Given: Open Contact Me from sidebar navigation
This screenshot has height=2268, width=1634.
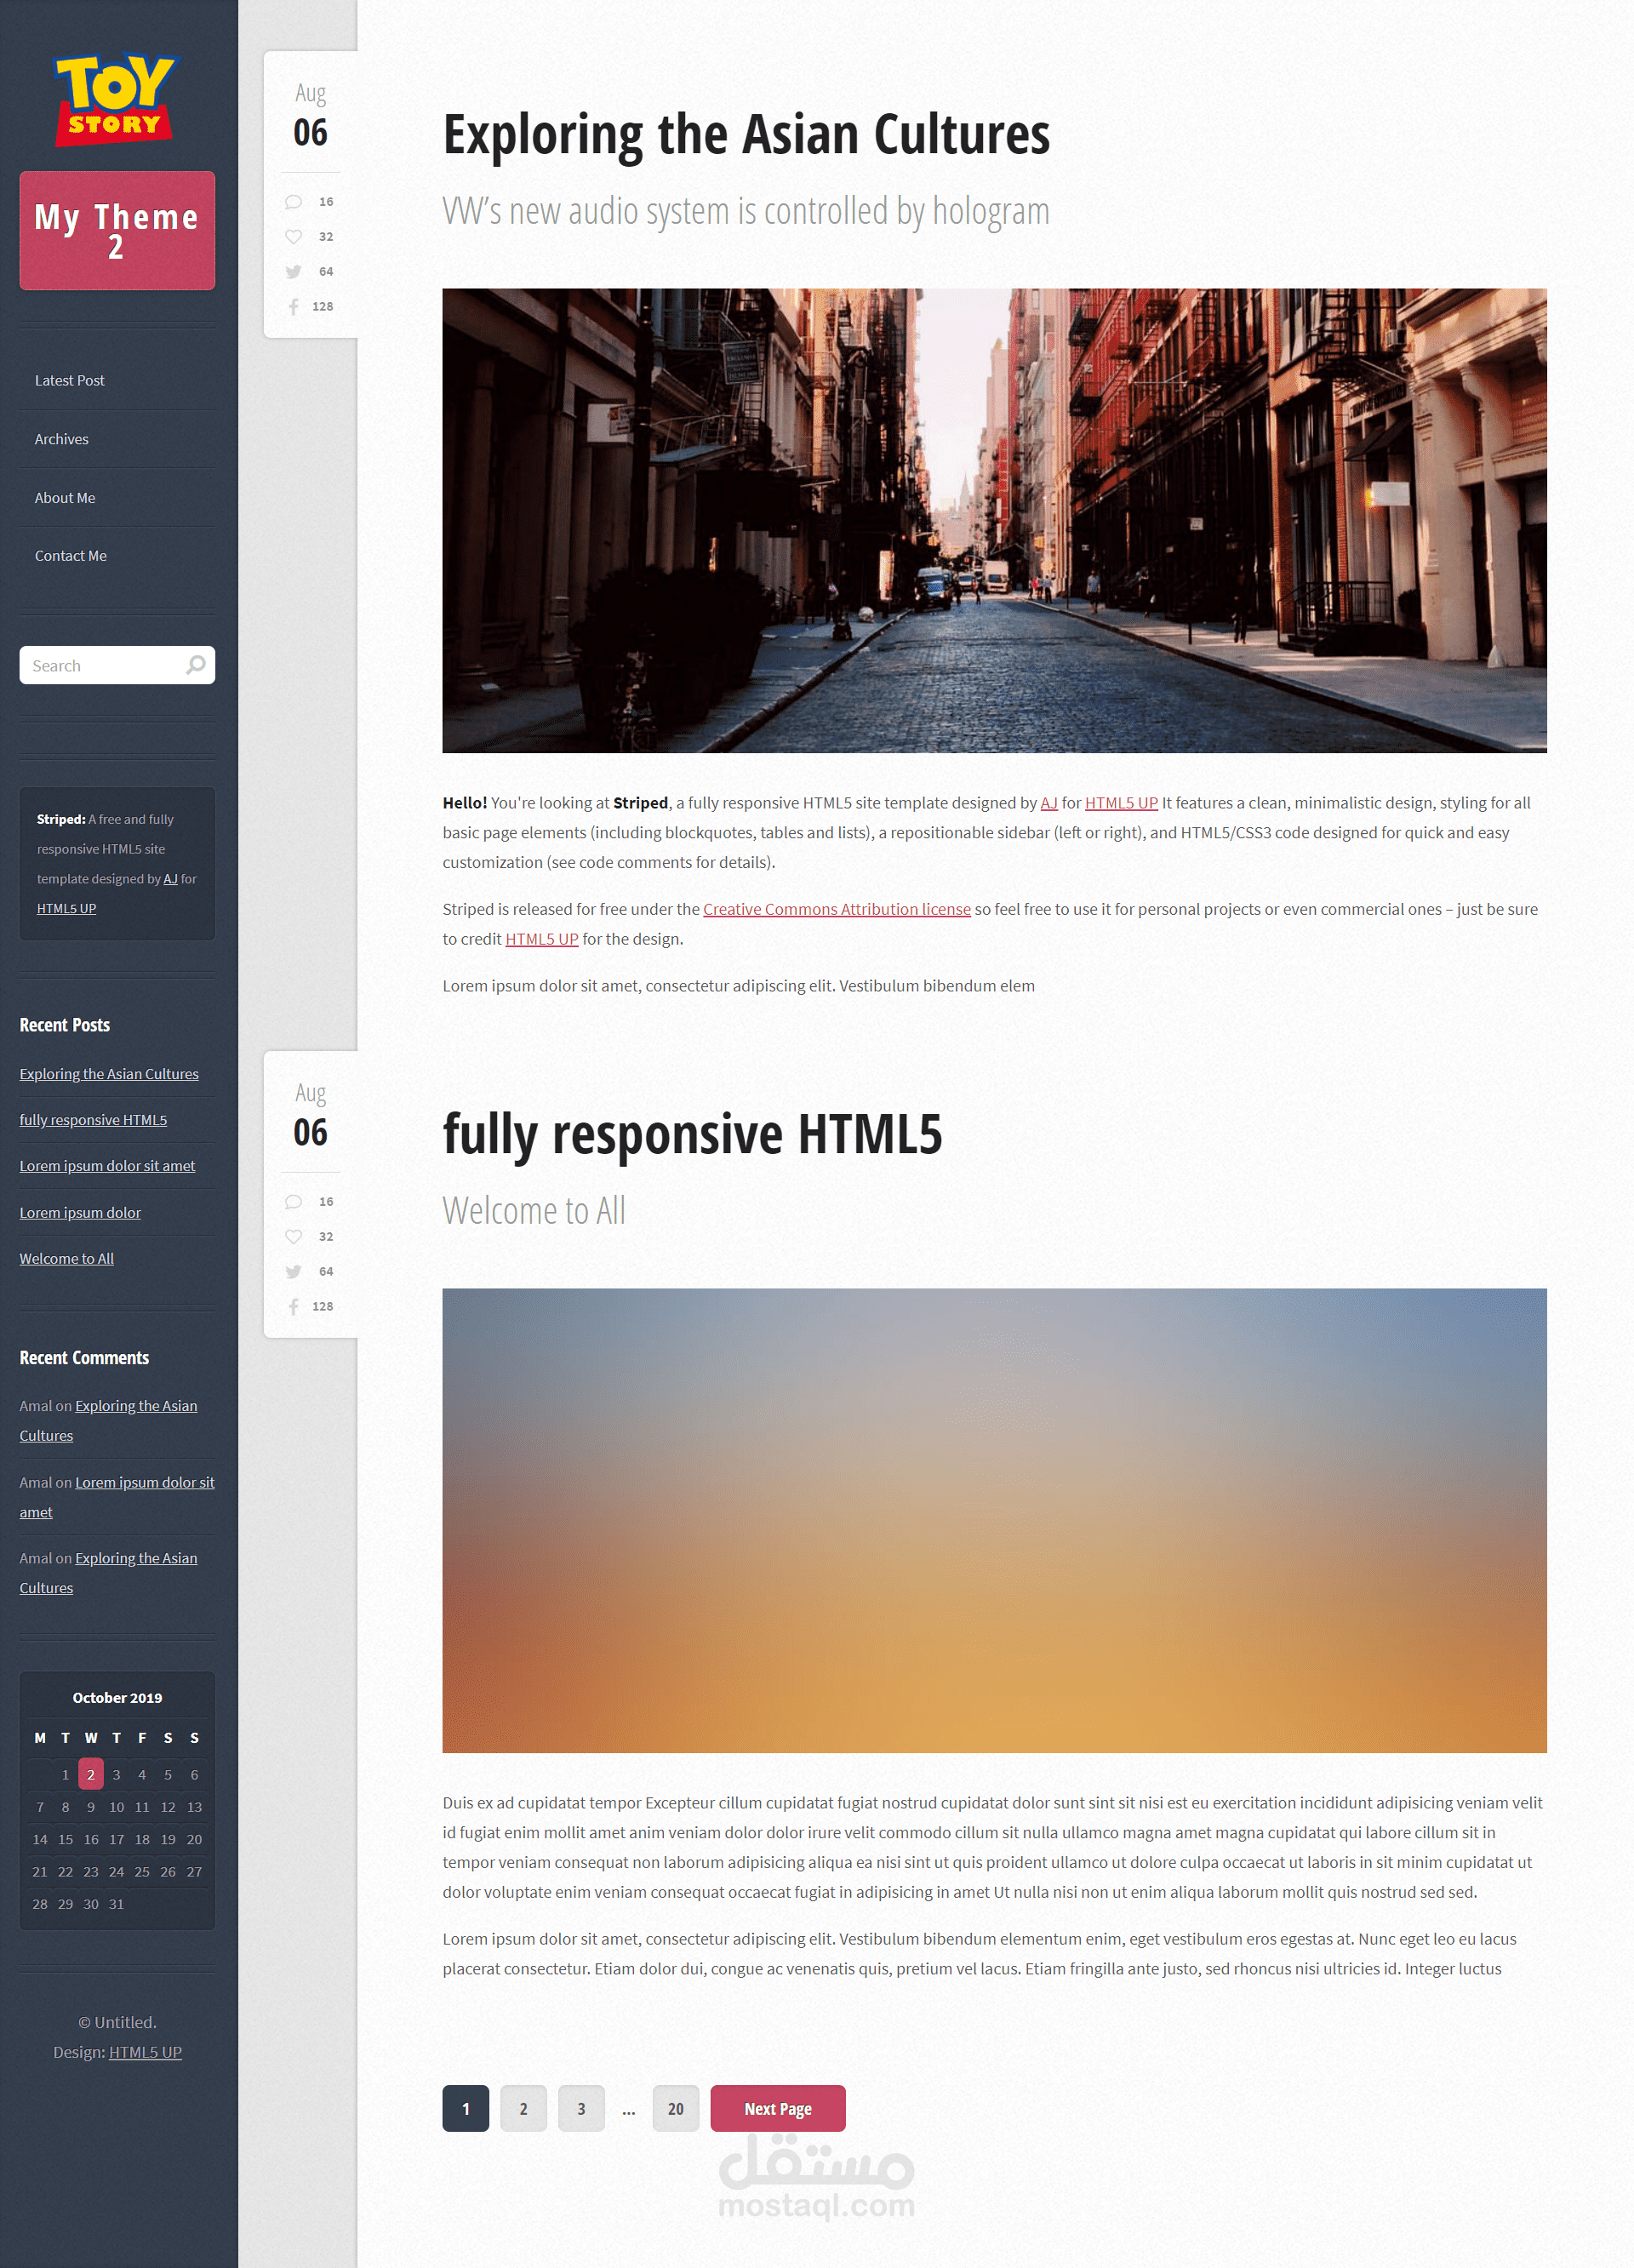Looking at the screenshot, I should pyautogui.click(x=70, y=556).
